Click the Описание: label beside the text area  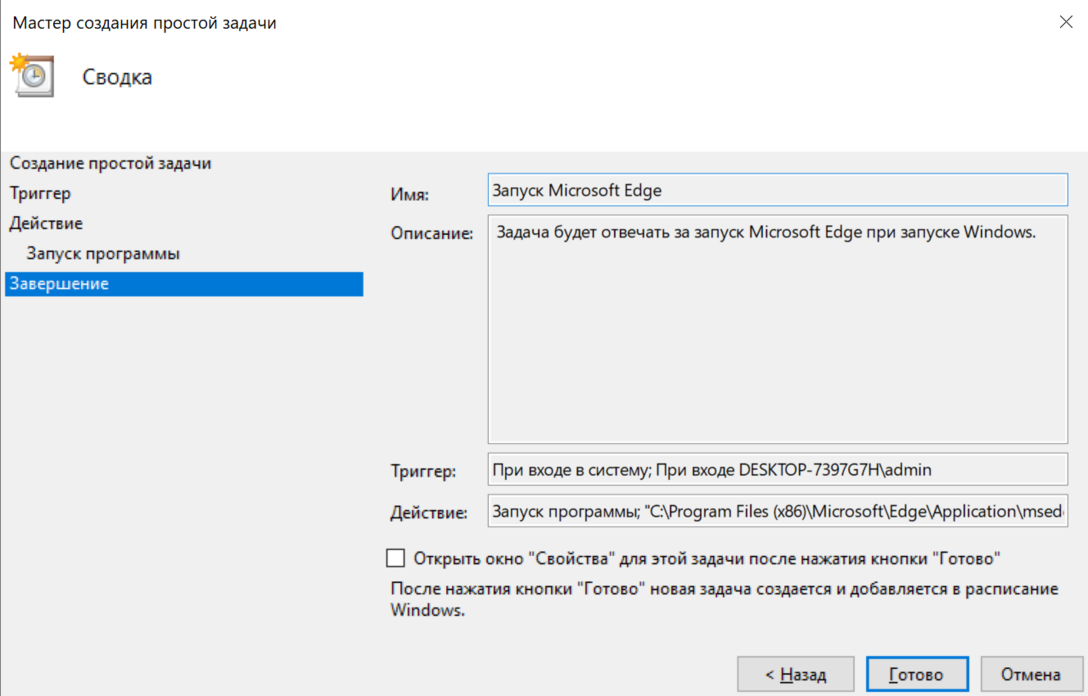point(431,234)
